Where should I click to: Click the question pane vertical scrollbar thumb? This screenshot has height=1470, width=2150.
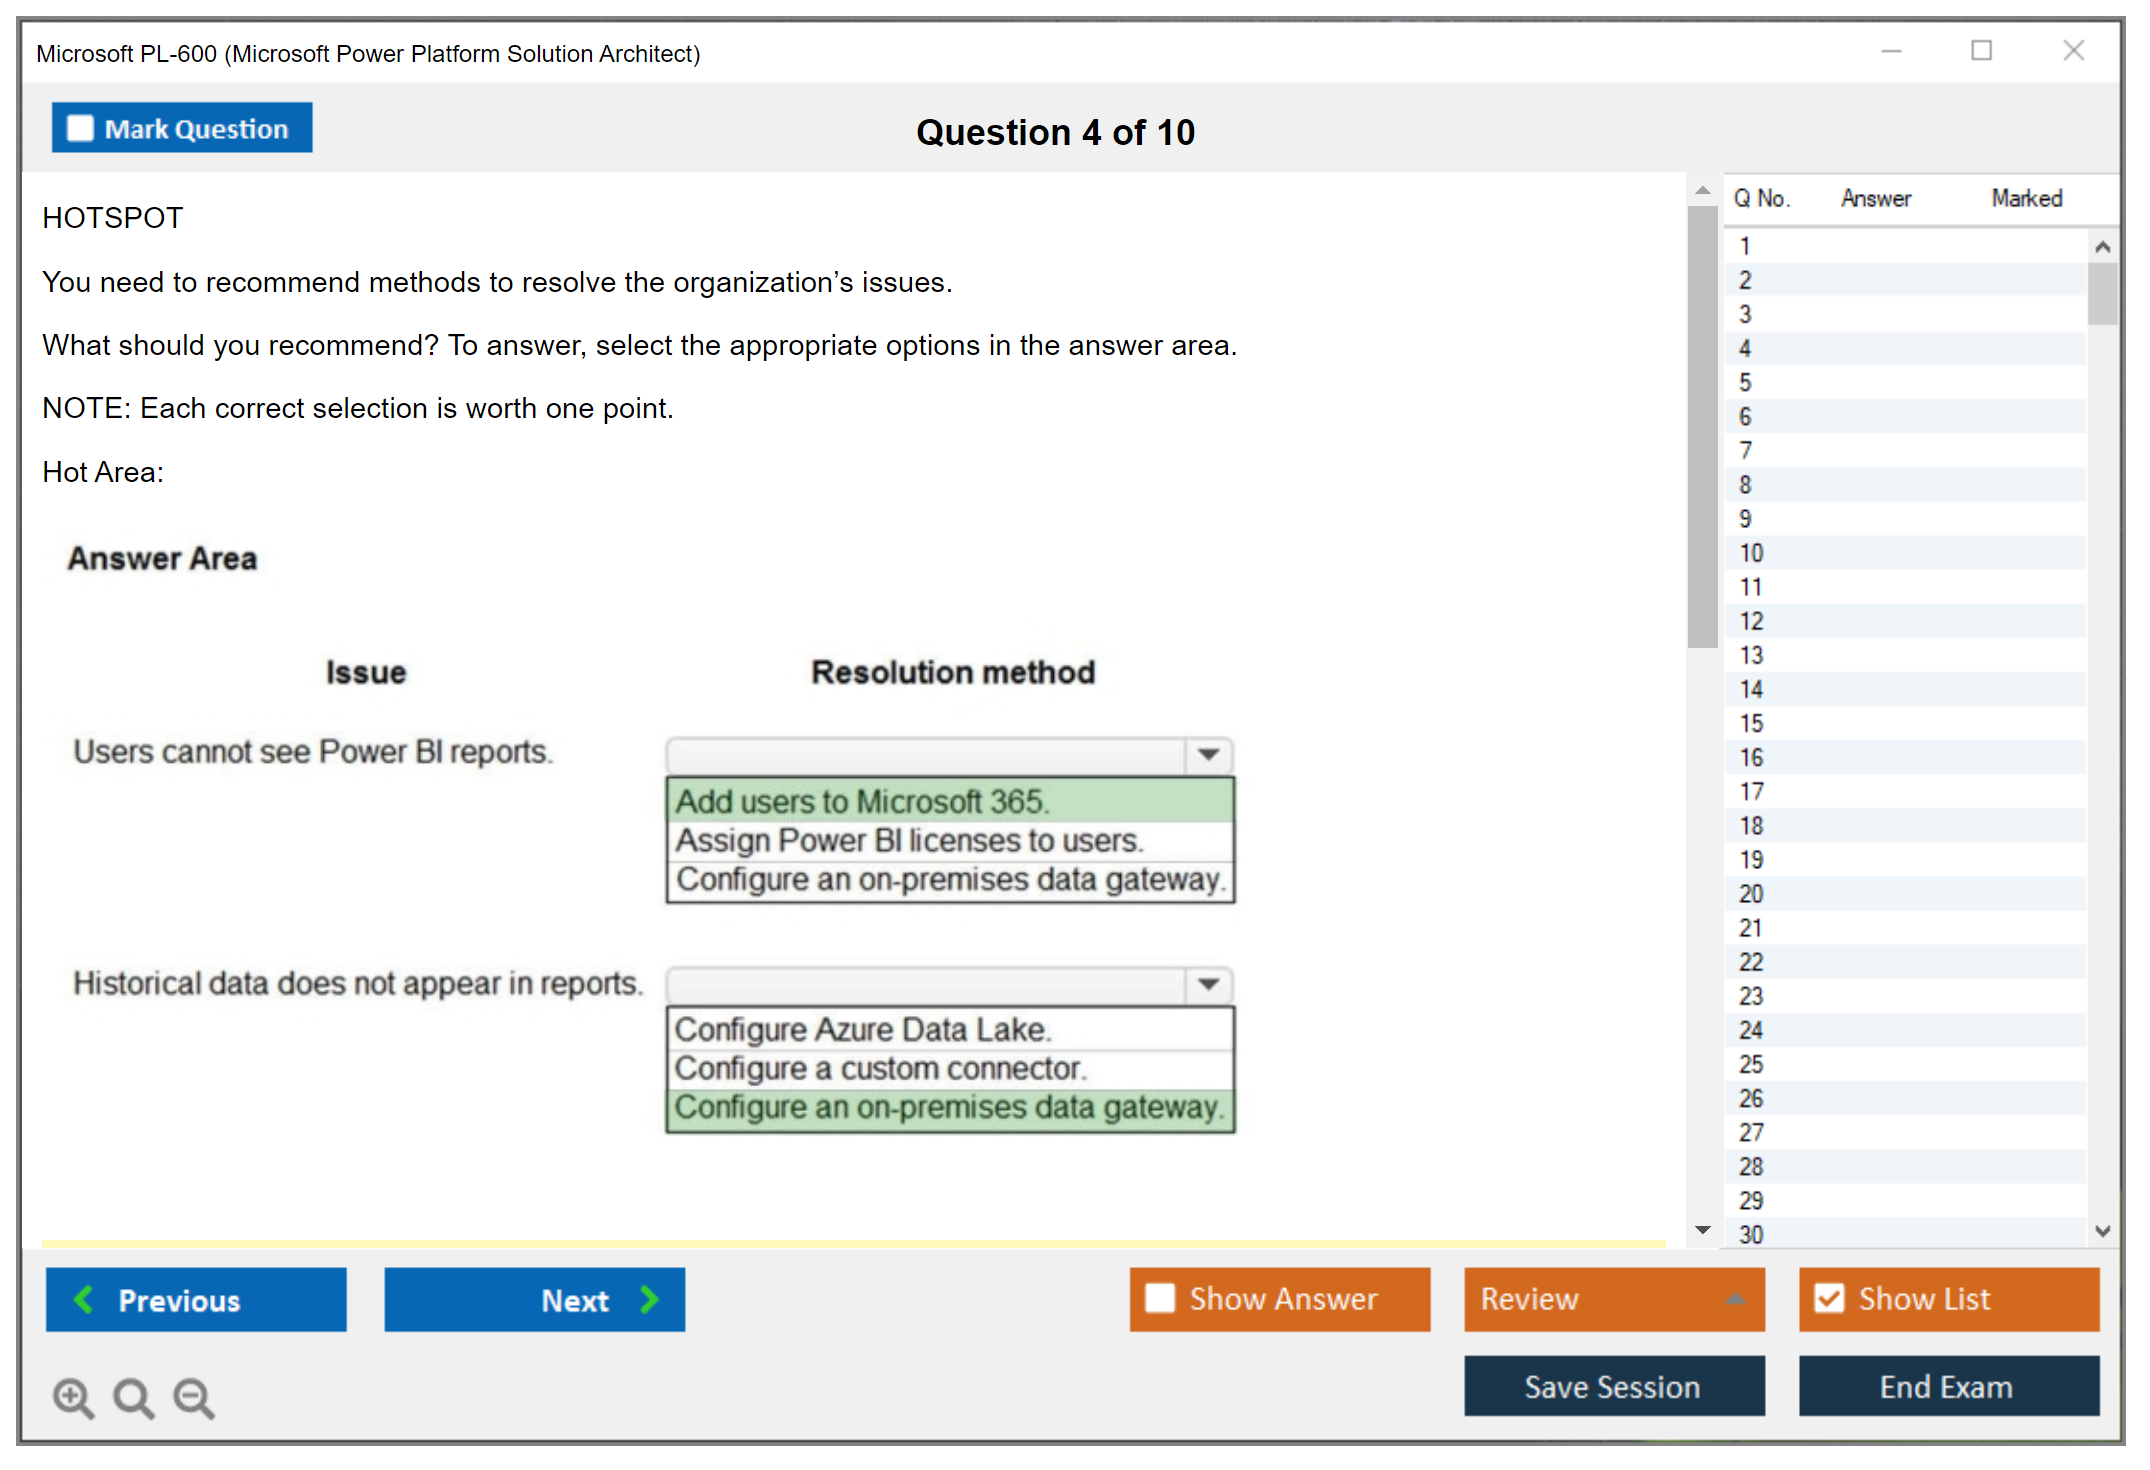(1702, 425)
